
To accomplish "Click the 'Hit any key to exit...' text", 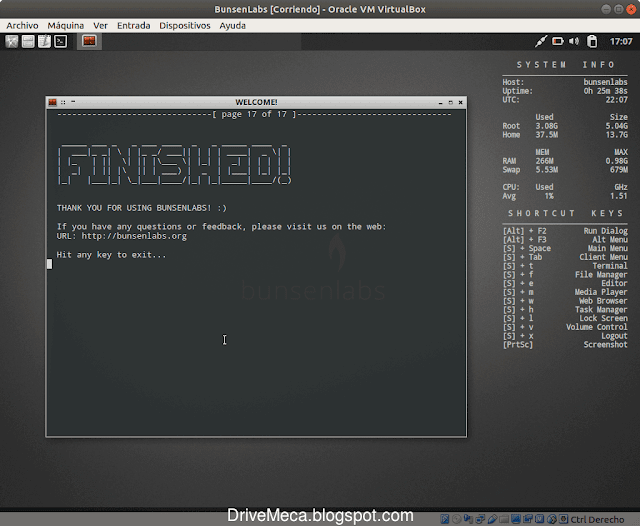I will click(111, 255).
